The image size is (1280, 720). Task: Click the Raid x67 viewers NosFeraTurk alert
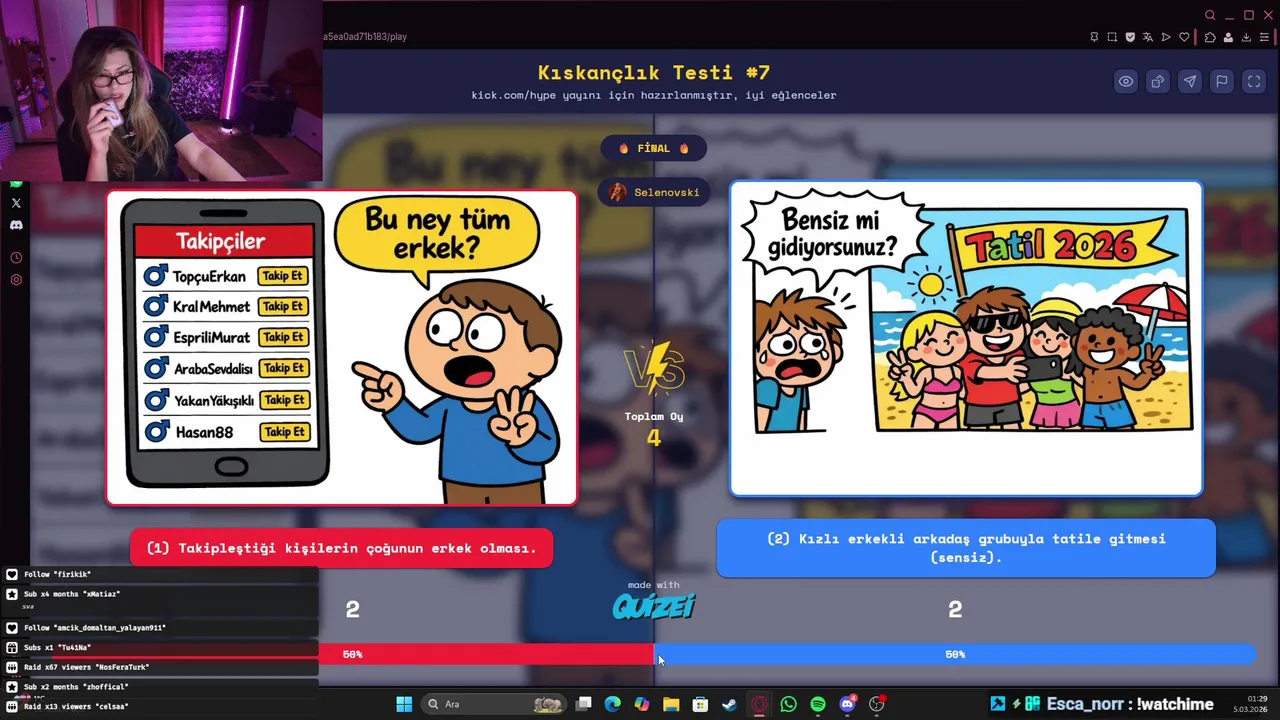click(x=160, y=667)
